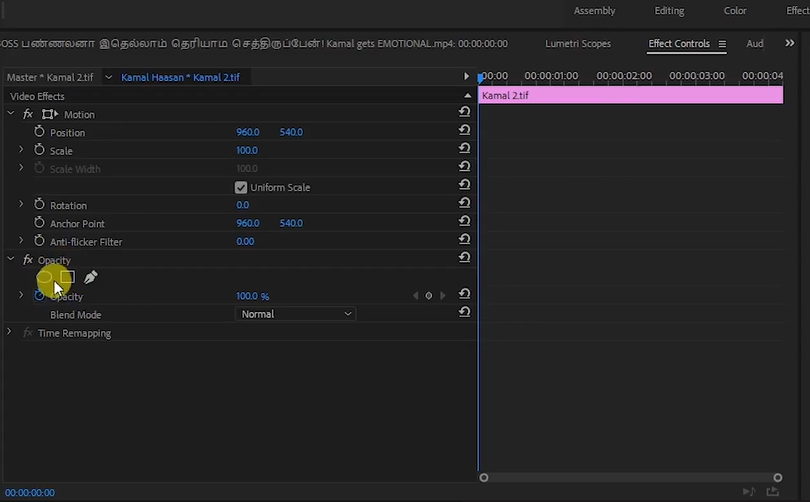Switch to the Editing workspace
Viewport: 810px width, 502px height.
(669, 11)
